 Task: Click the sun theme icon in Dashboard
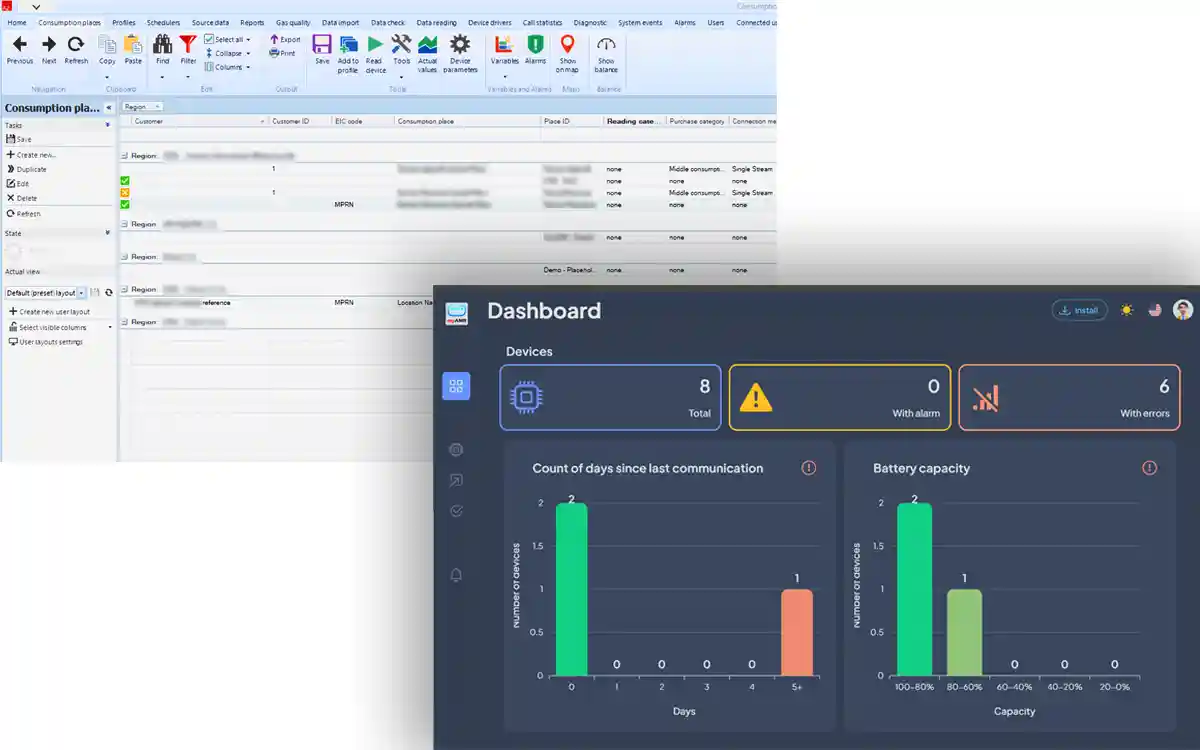coord(1127,310)
